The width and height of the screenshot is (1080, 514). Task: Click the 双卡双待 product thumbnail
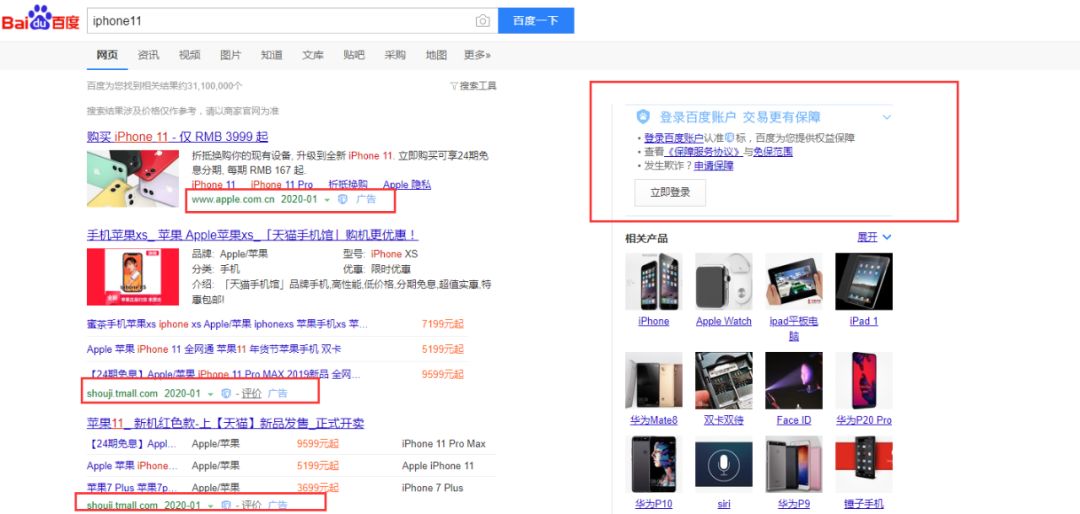723,380
